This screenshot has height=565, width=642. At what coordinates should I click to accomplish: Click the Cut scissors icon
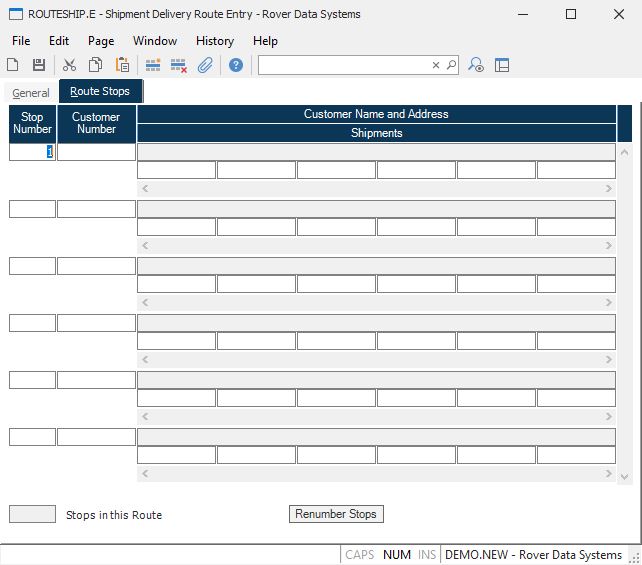[69, 65]
